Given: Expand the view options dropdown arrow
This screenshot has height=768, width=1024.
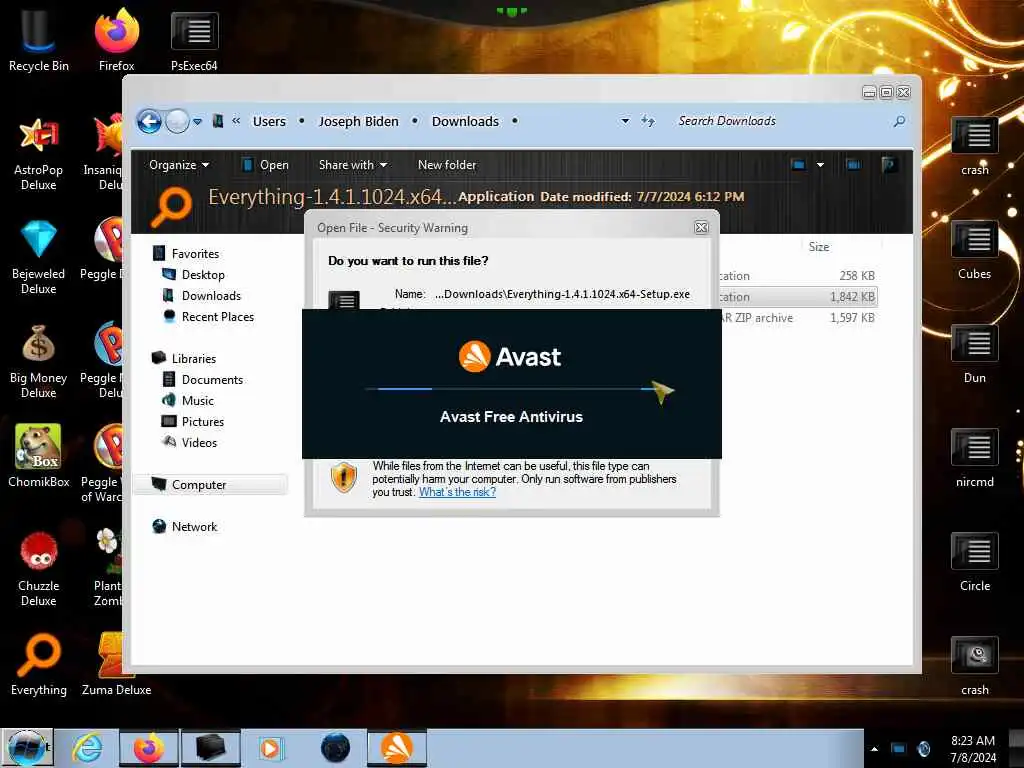Looking at the screenshot, I should [820, 165].
